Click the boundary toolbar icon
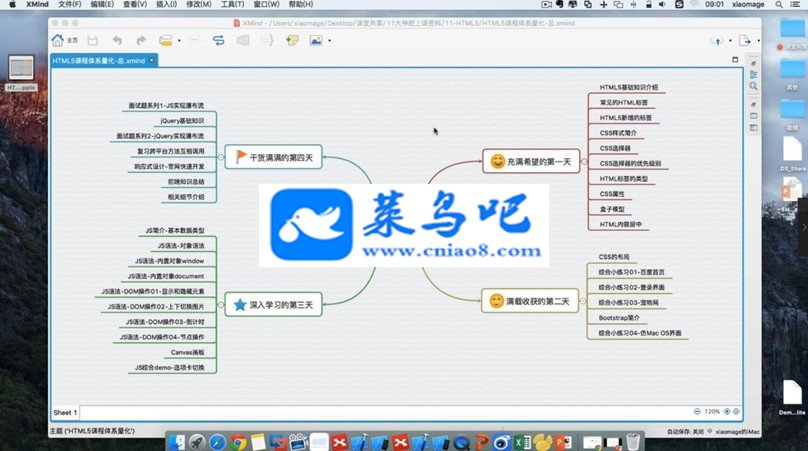This screenshot has width=808, height=451. coord(243,40)
